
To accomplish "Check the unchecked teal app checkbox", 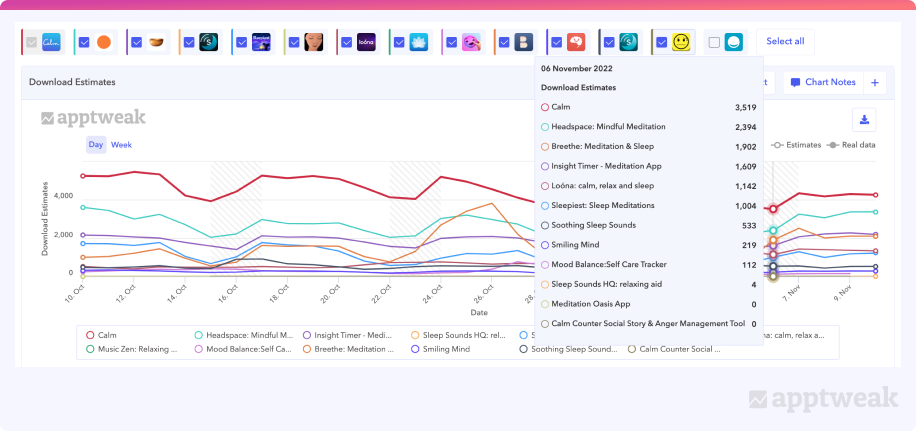I will 714,42.
